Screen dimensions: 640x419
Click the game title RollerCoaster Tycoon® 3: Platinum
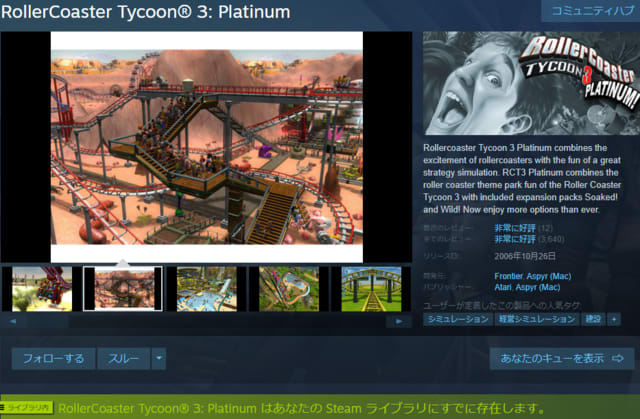point(146,12)
